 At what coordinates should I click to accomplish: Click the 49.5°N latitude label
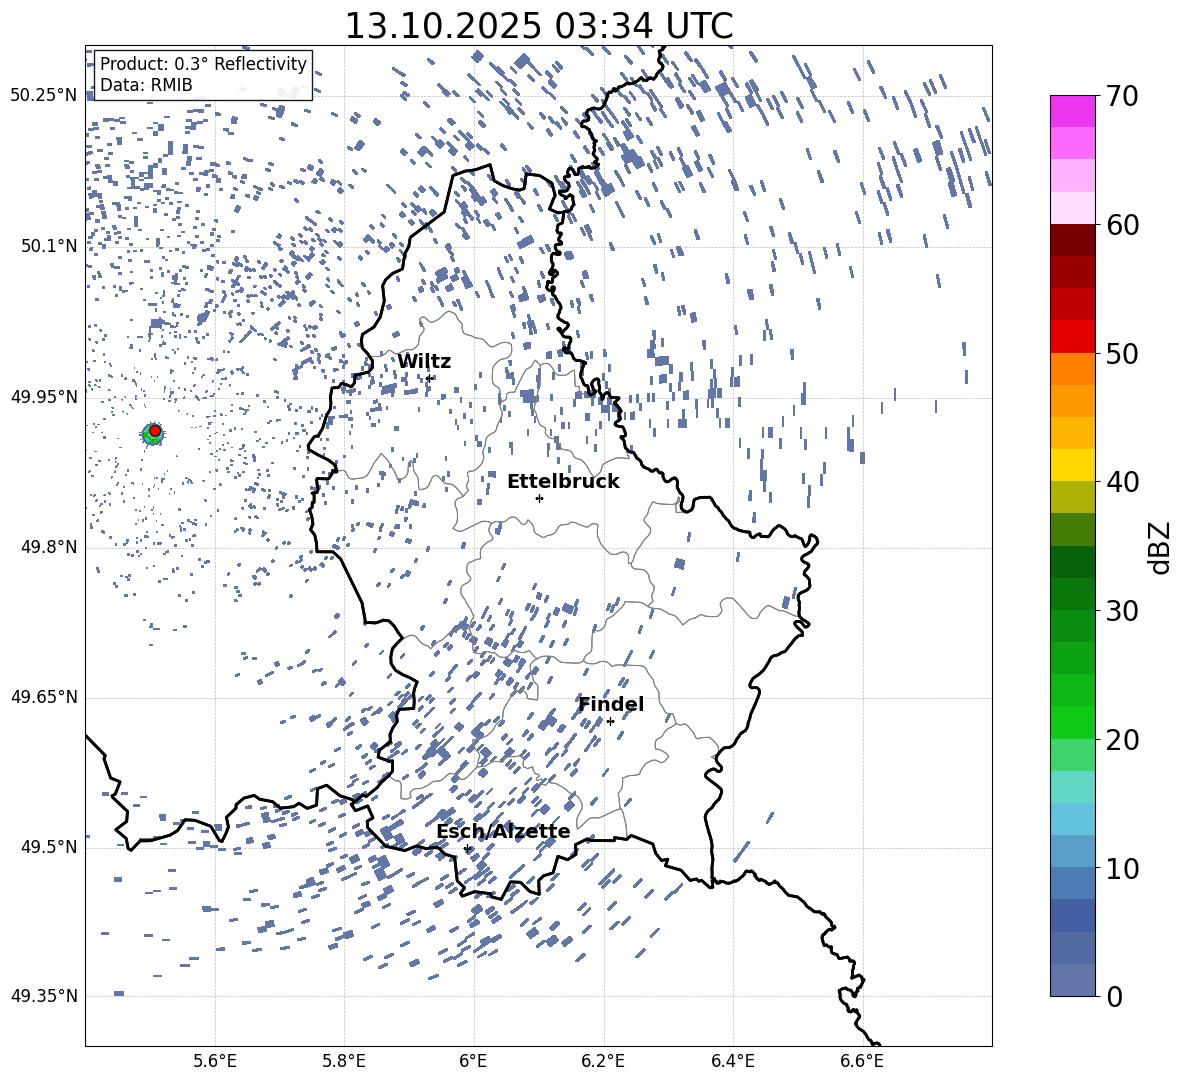[49, 847]
